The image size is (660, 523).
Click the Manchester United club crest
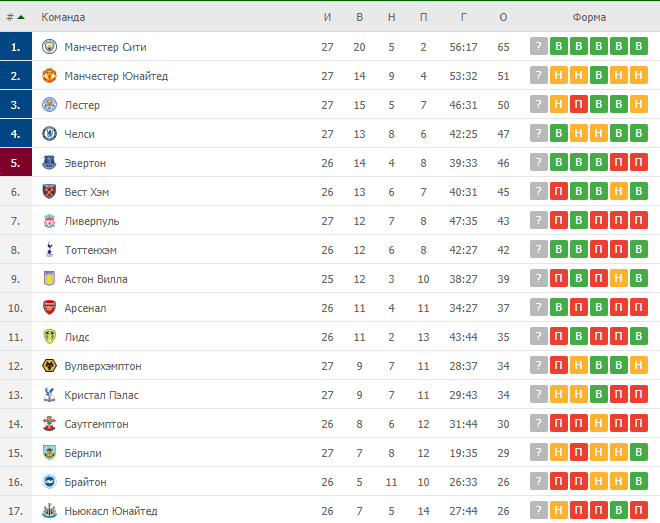pos(50,76)
